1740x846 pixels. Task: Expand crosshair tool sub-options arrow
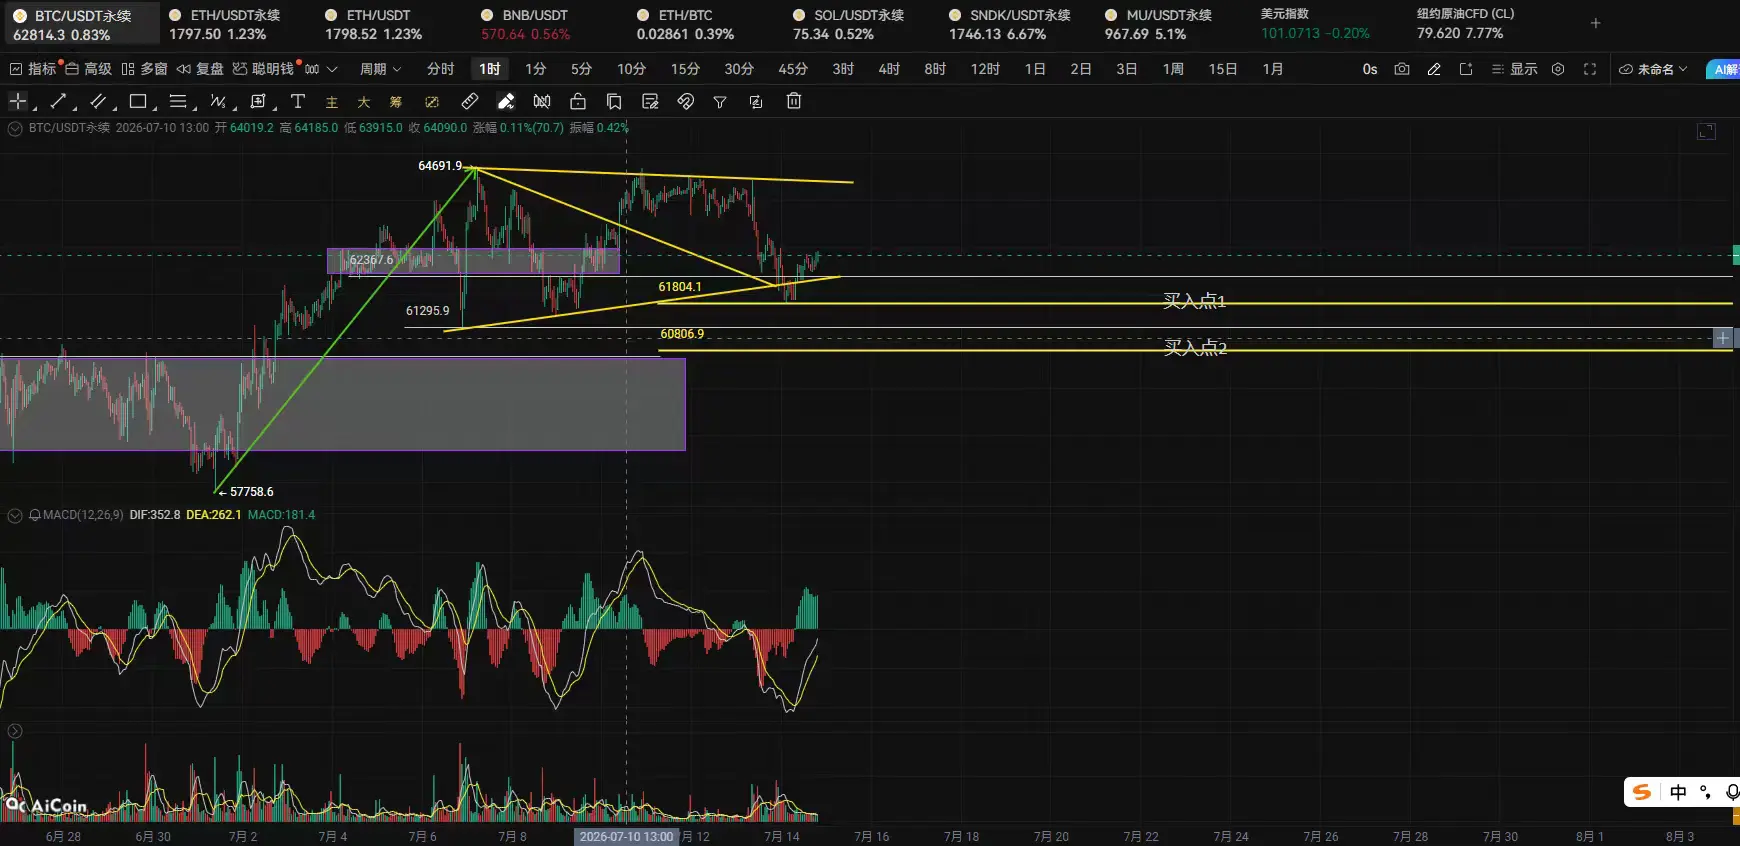35,107
